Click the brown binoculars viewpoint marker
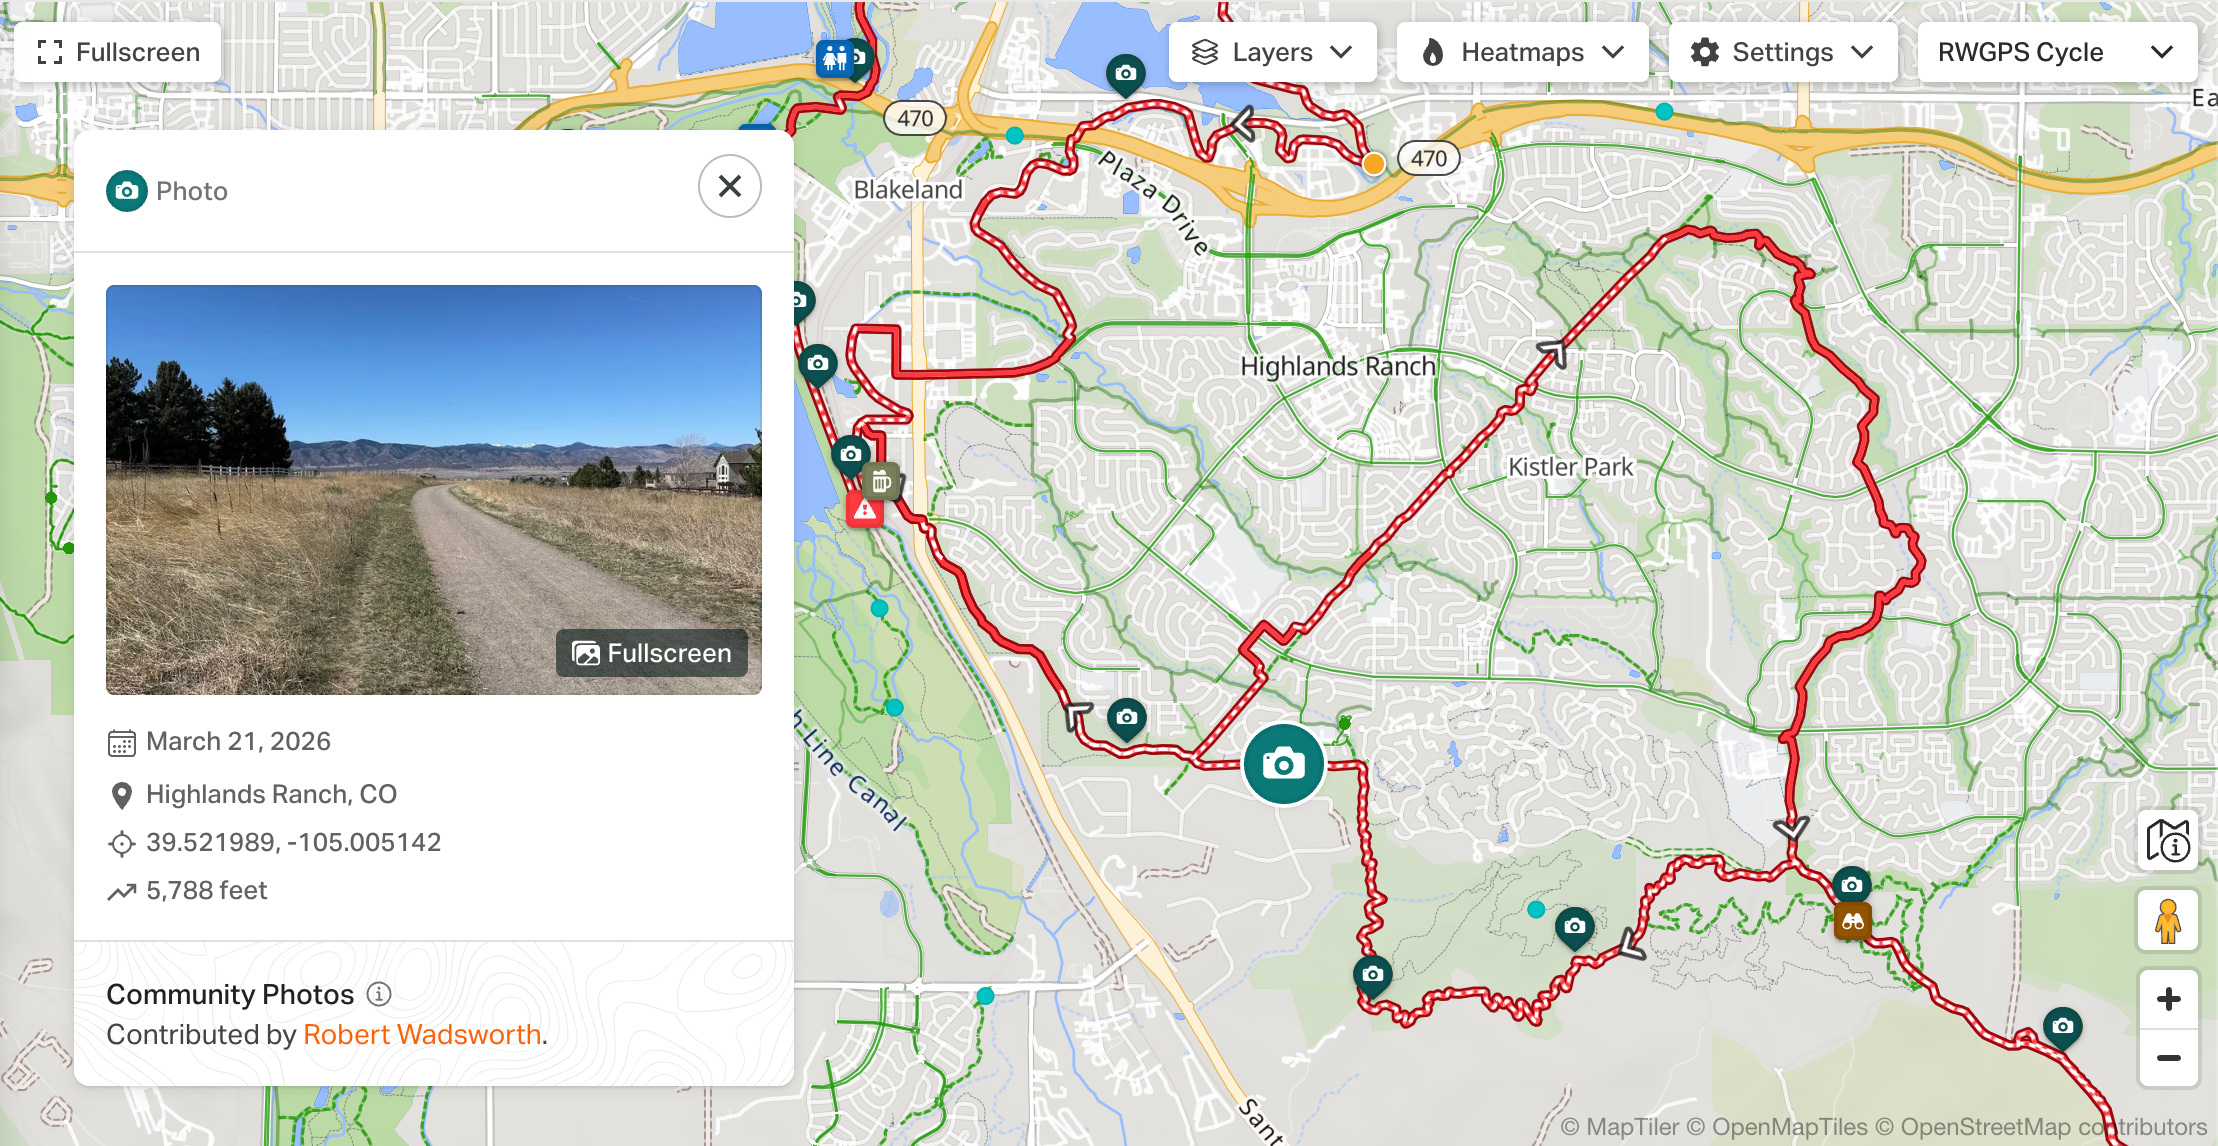2218x1146 pixels. click(x=1853, y=921)
